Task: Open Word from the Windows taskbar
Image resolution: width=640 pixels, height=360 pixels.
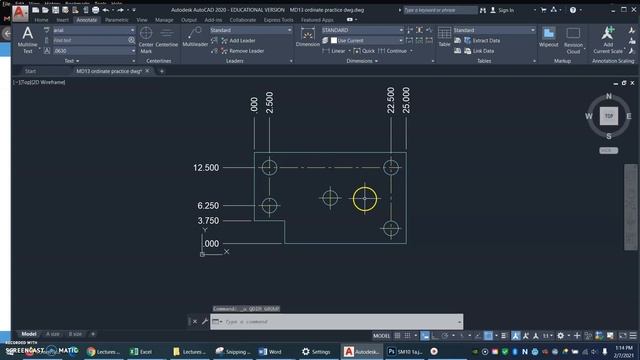Action: pos(270,351)
